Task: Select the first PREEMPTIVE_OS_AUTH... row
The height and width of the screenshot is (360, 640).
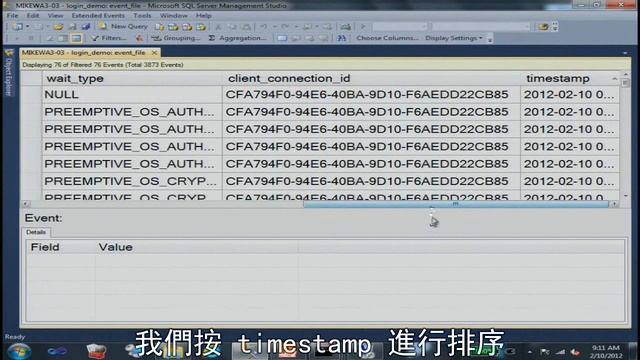Action: pyautogui.click(x=131, y=111)
